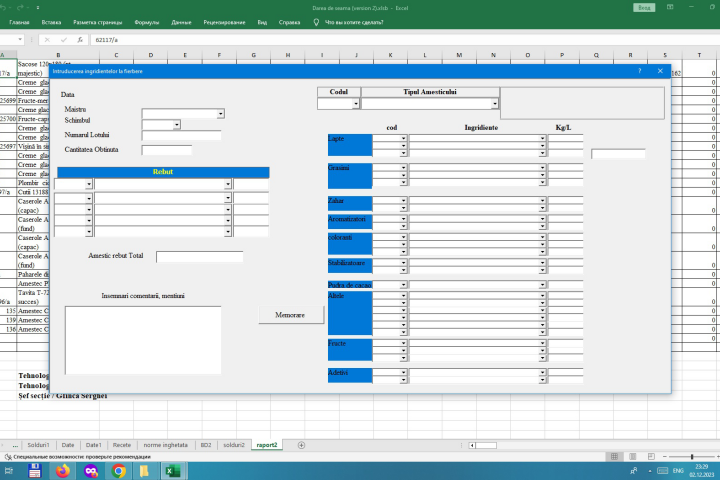Select column H header
The height and width of the screenshot is (480, 720).
point(288,55)
